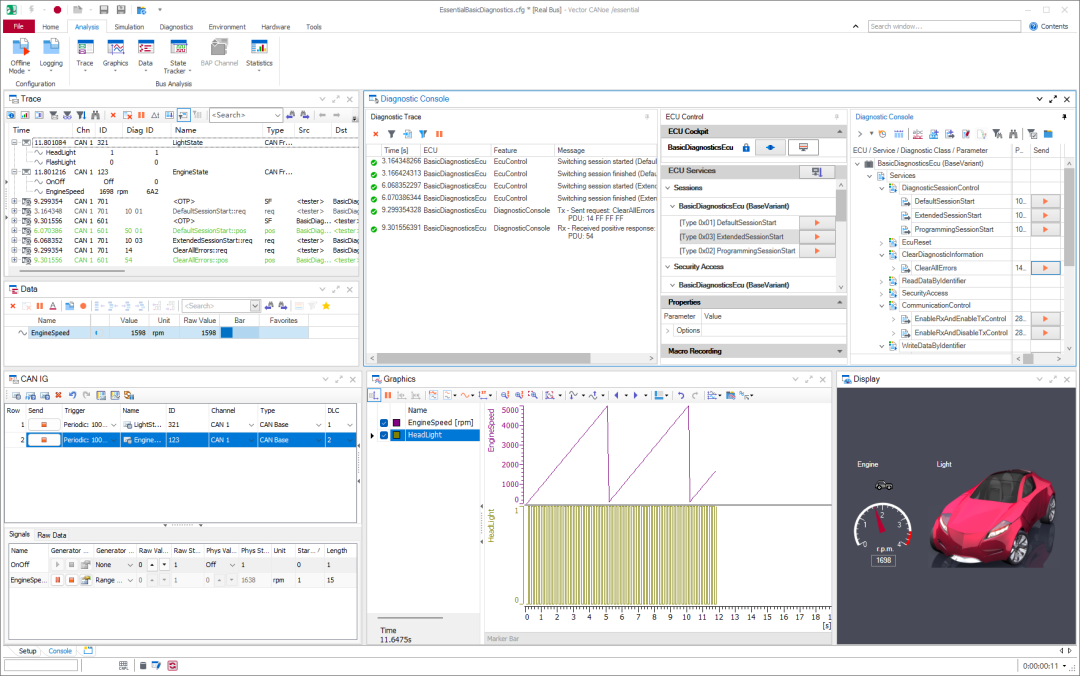Pause the Diagnostic Trace

click(439, 134)
